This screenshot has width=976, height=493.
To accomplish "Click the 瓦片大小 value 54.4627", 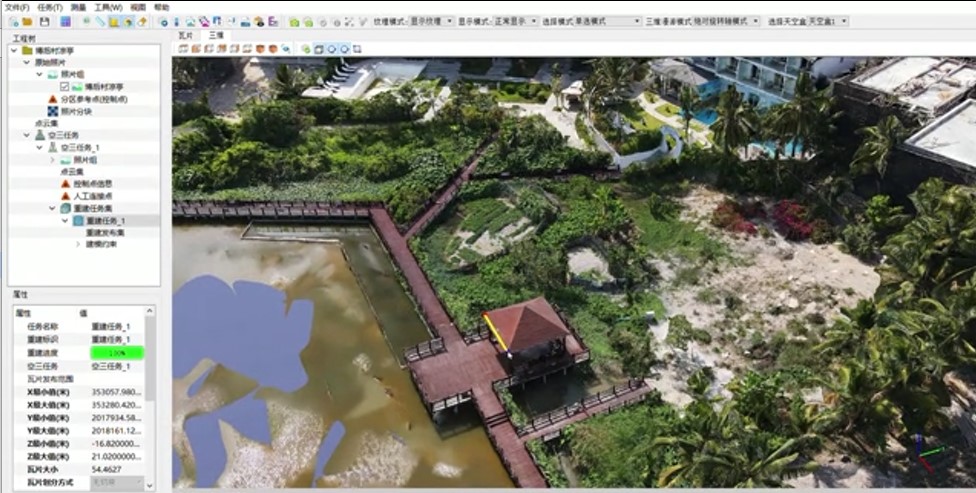I will (x=106, y=469).
